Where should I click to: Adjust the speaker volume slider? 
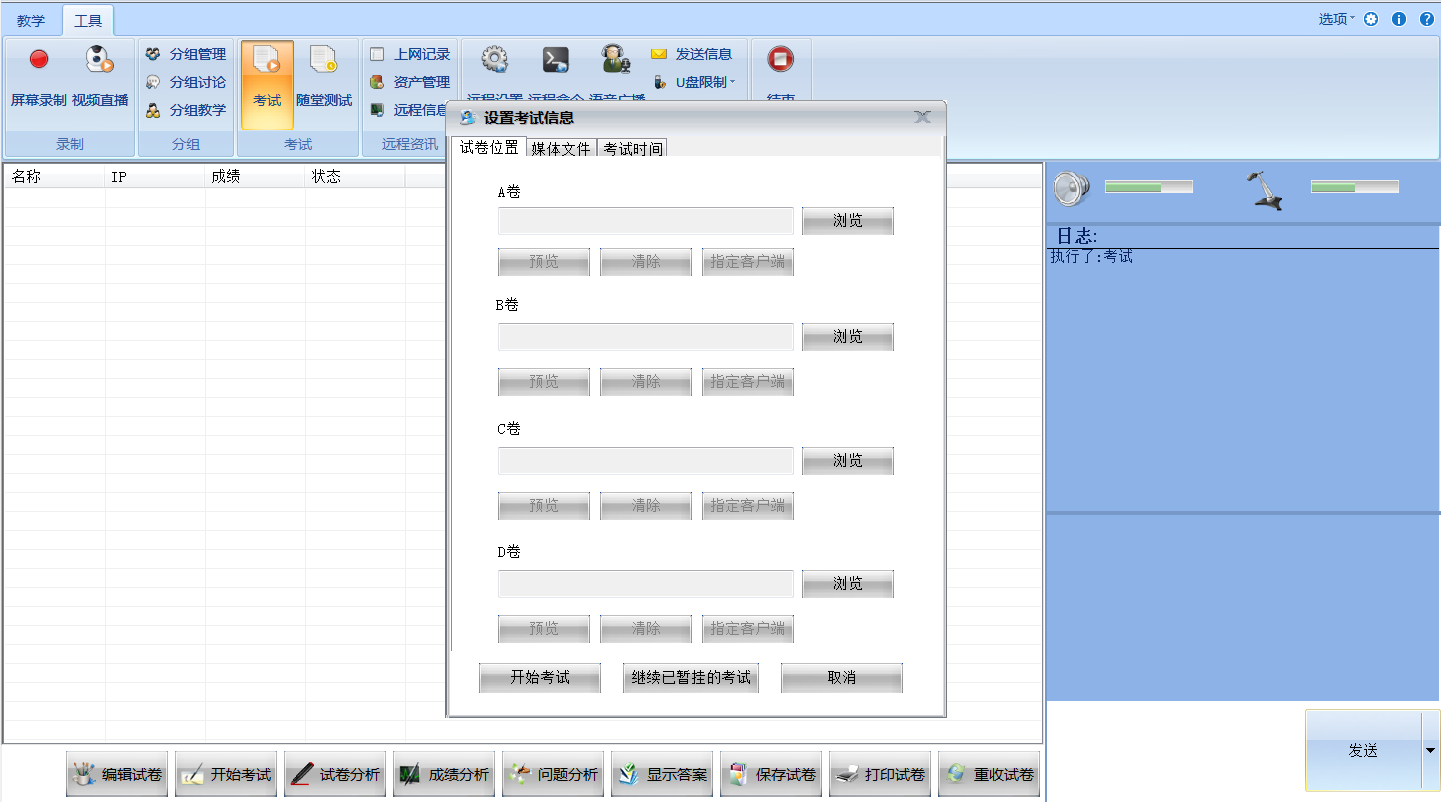pyautogui.click(x=1148, y=187)
